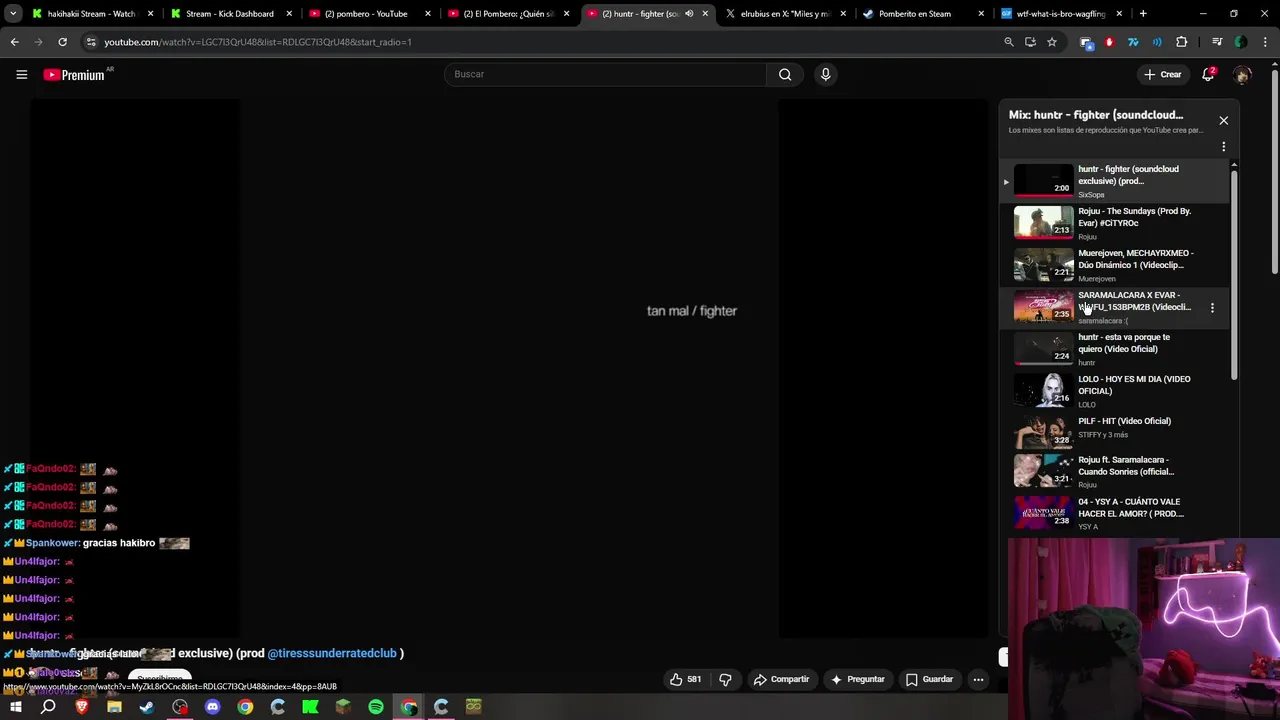1280x720 pixels.
Task: Go to the YouTube Premium home logo
Action: 74,75
